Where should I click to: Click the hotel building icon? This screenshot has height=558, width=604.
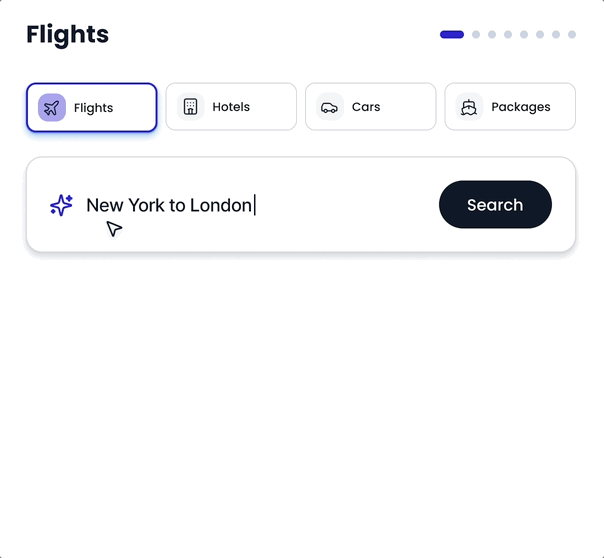pos(191,106)
